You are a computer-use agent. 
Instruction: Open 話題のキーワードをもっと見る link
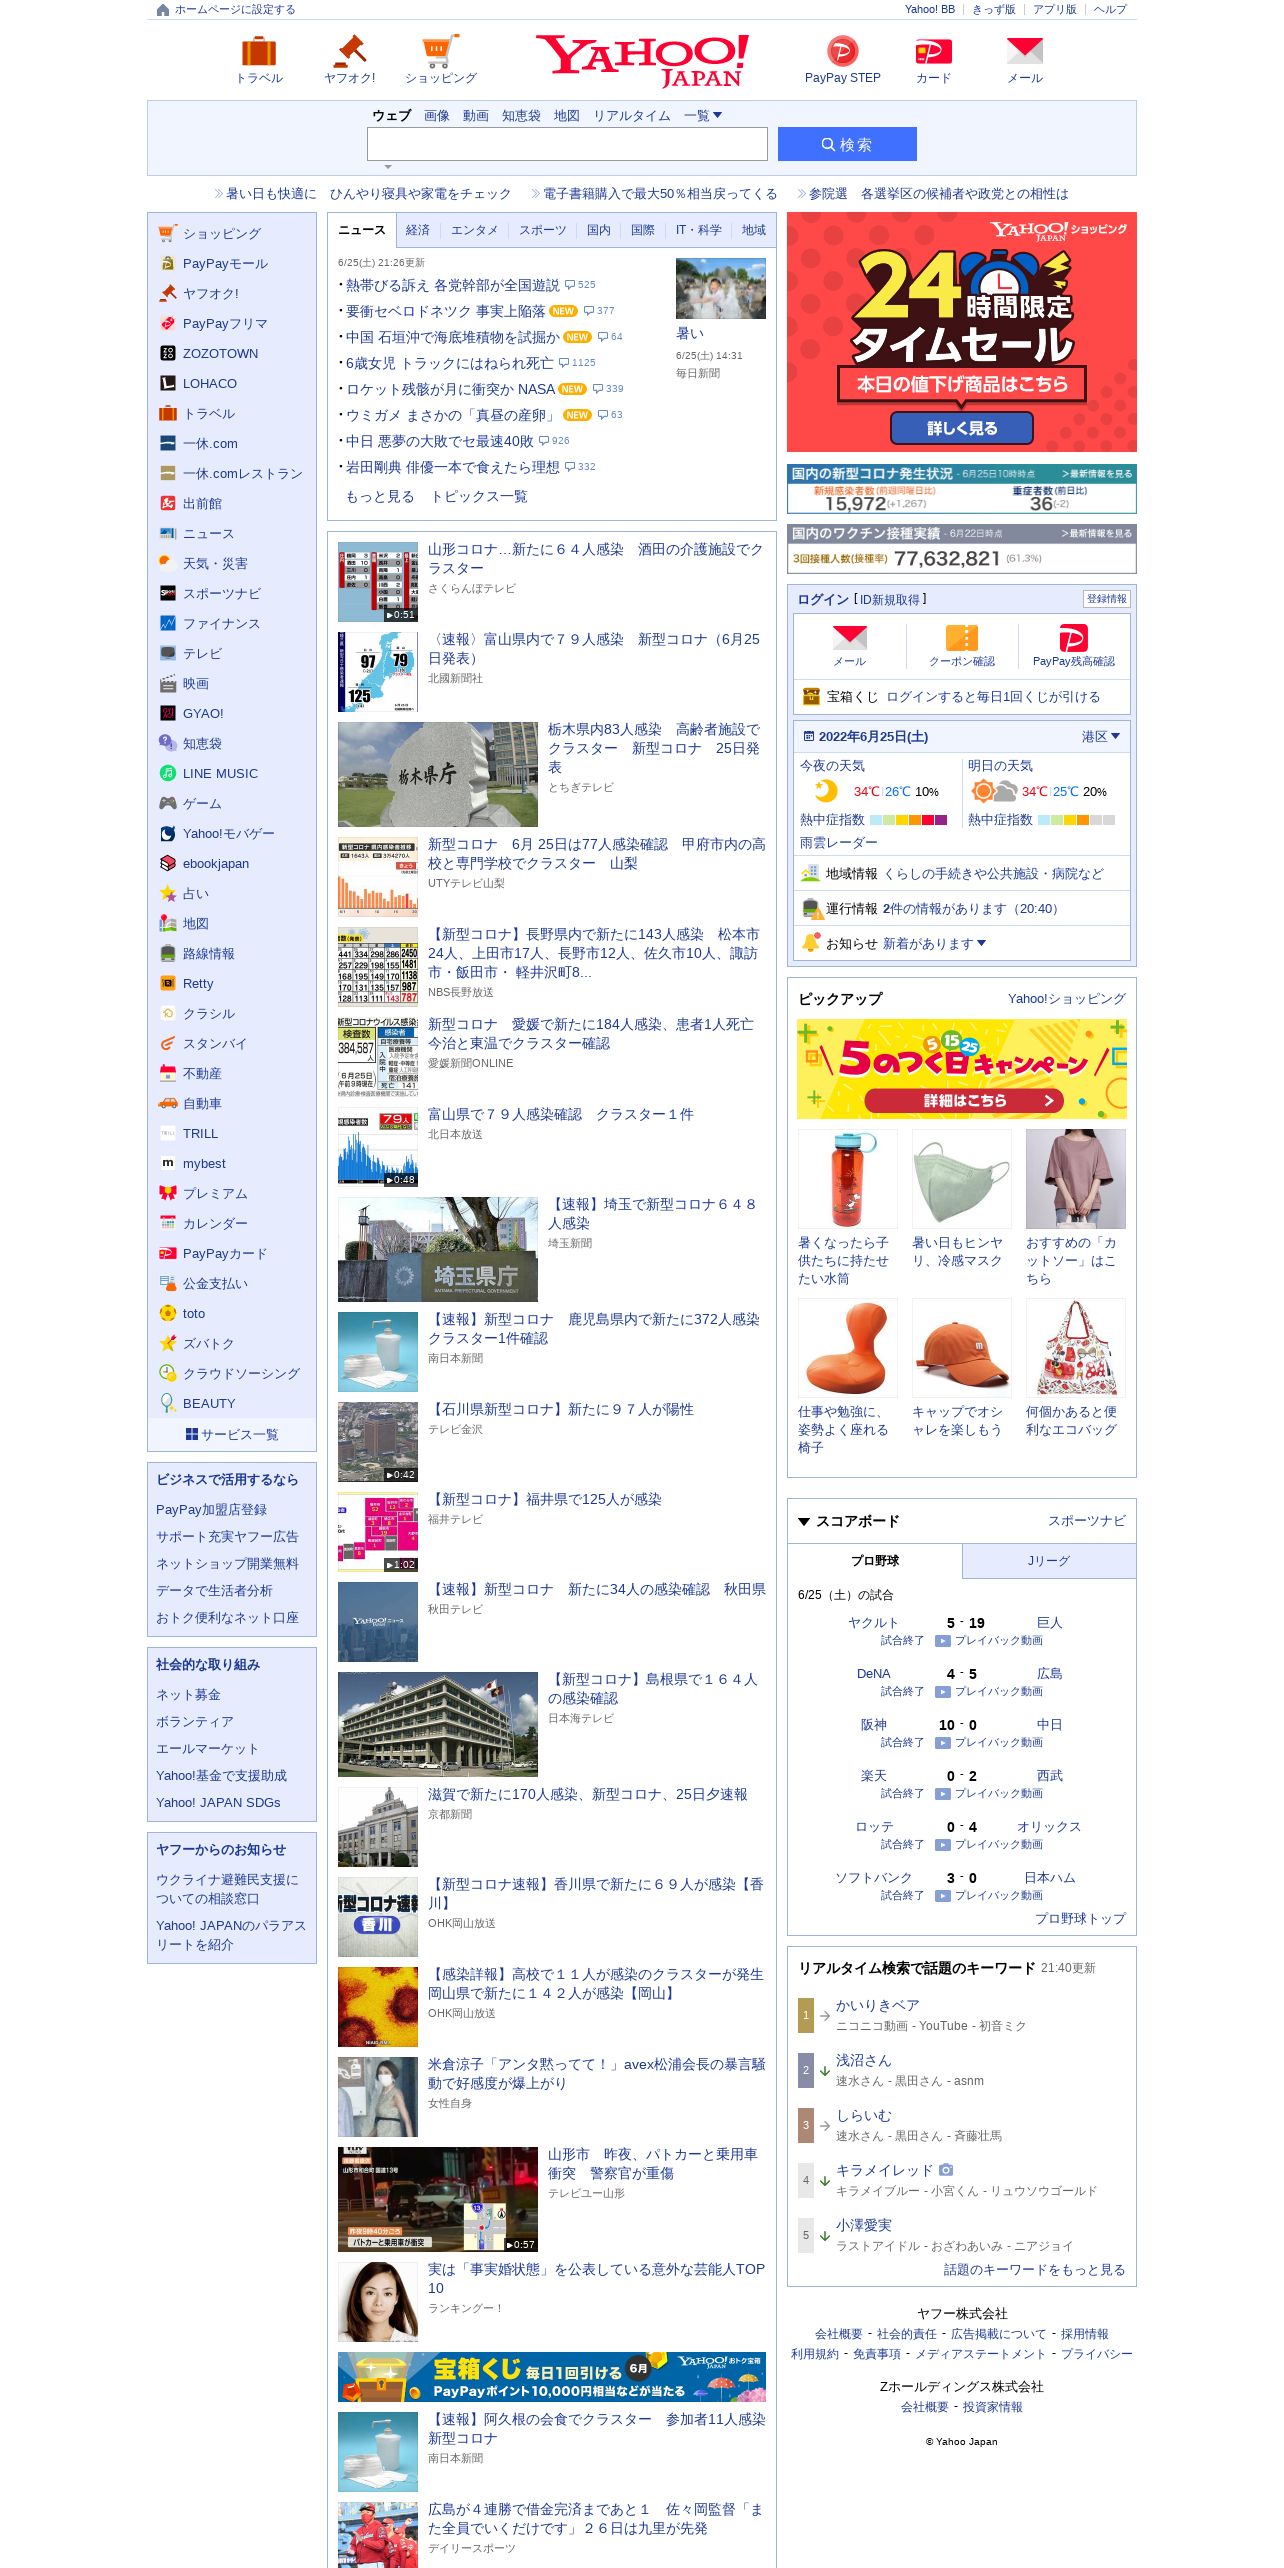[1034, 2270]
